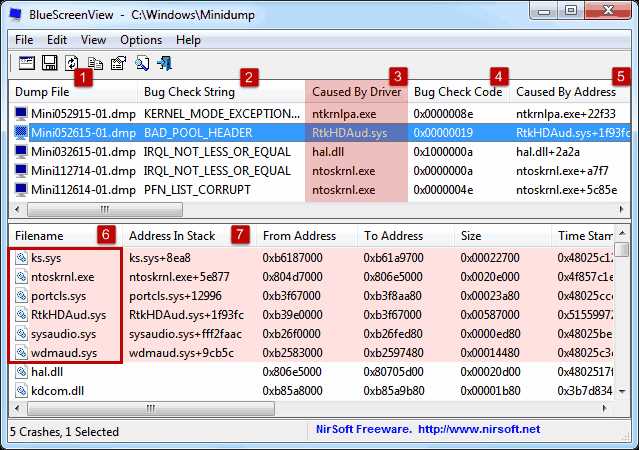Click the file icon next to sysaudio.sys
The height and width of the screenshot is (450, 639).
pyautogui.click(x=21, y=334)
